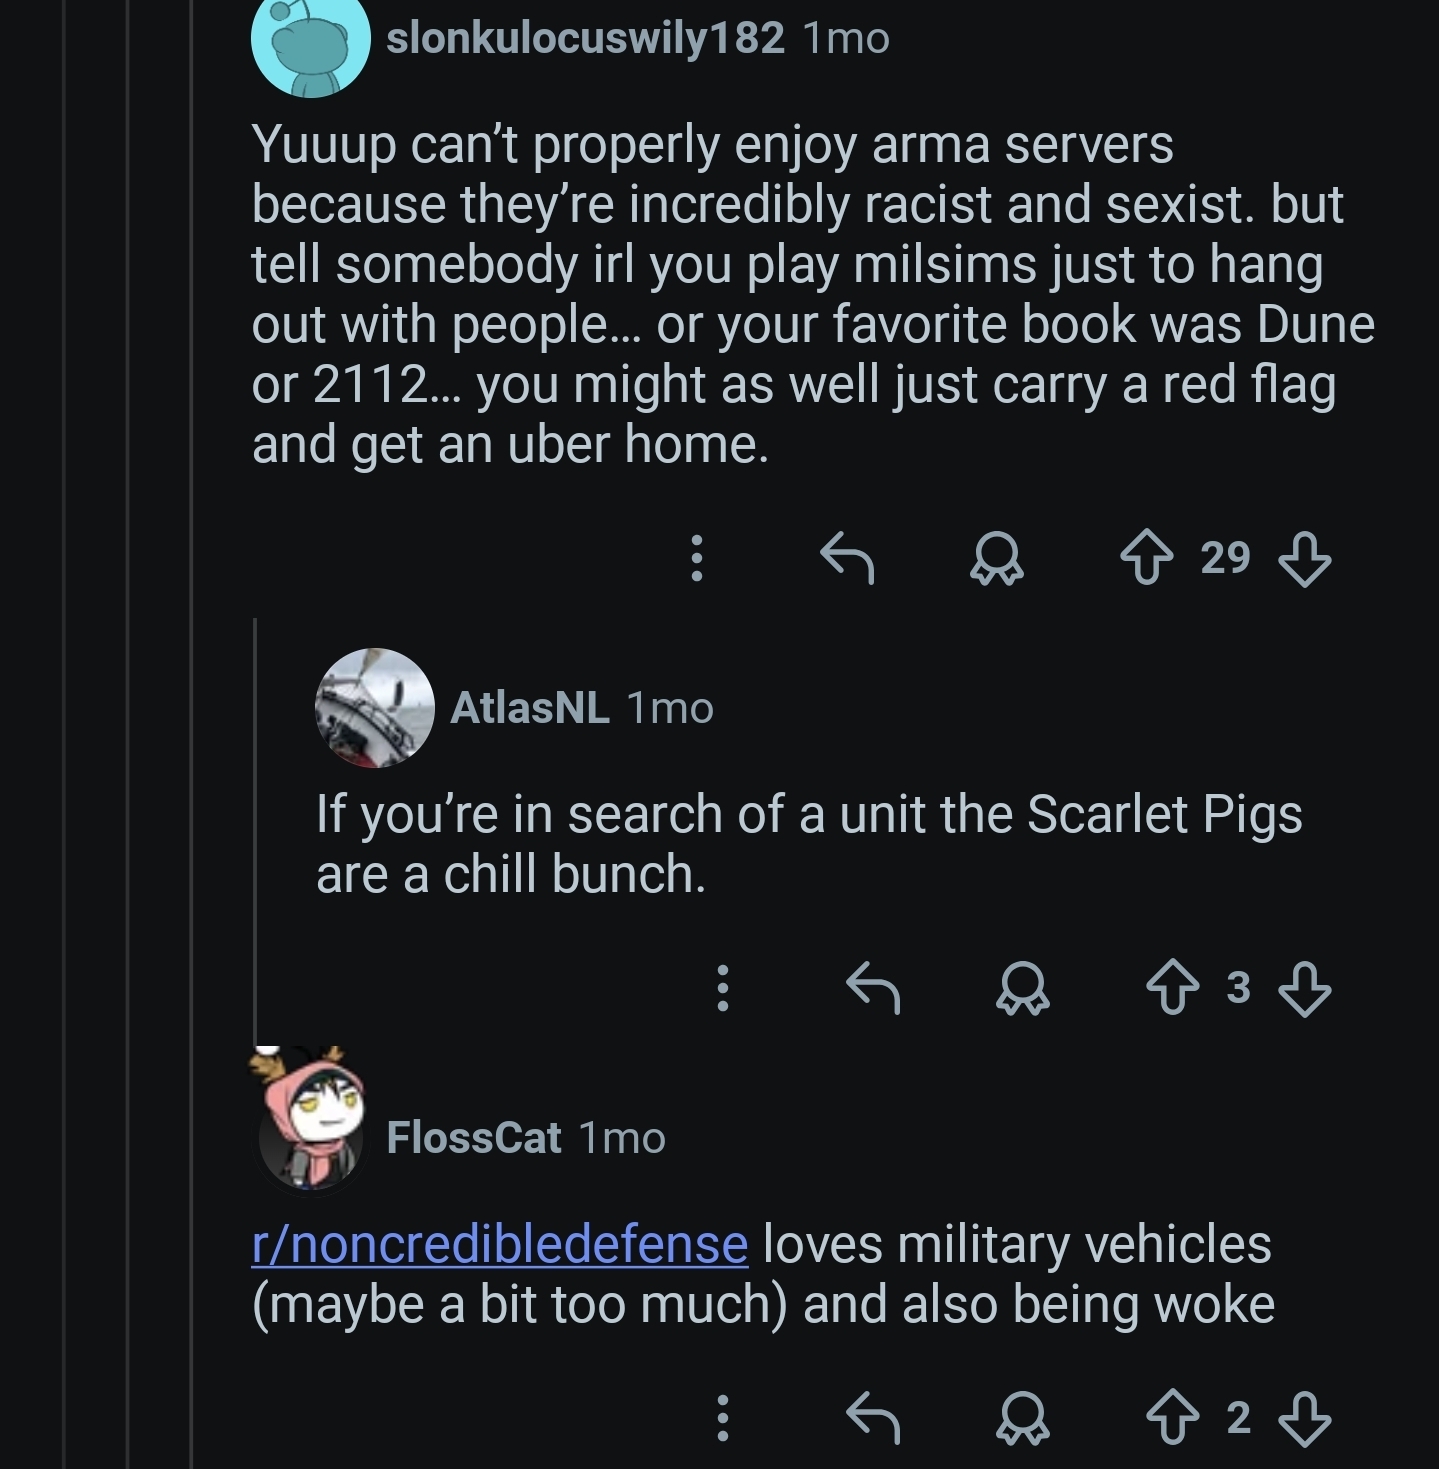
Task: Open overflow menu on FlossCat's comment
Action: point(723,1418)
